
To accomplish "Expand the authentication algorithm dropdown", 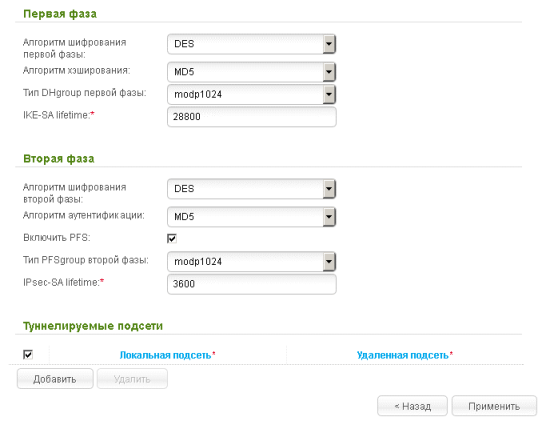I will [251, 217].
